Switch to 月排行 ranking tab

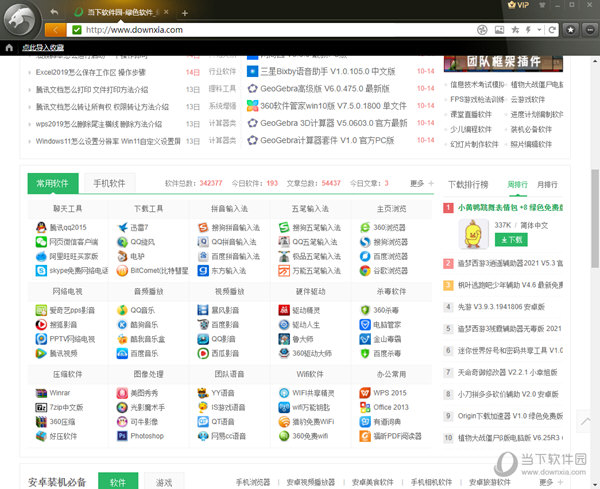tap(547, 184)
